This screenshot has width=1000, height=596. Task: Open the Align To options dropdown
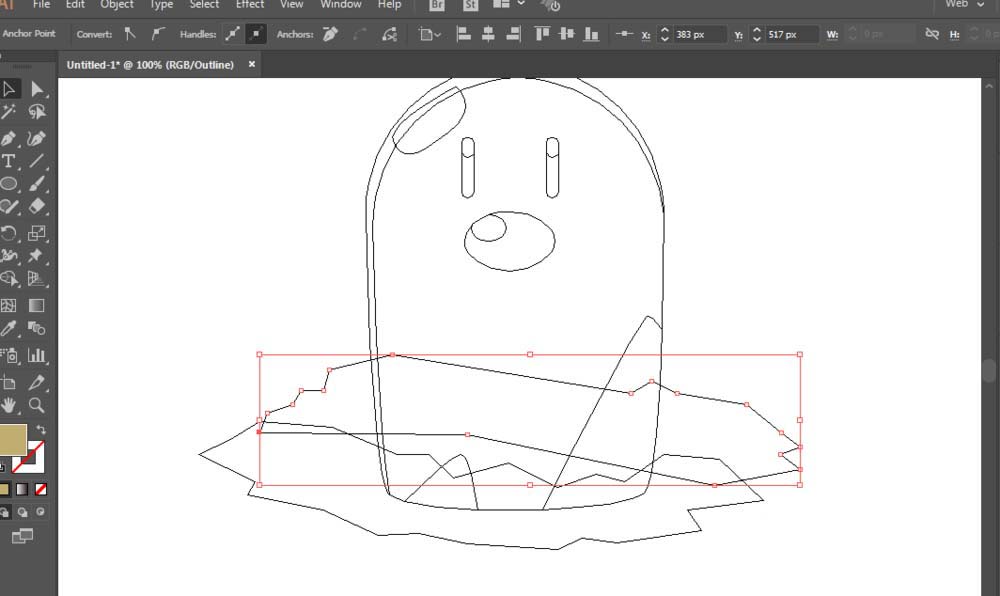(431, 34)
